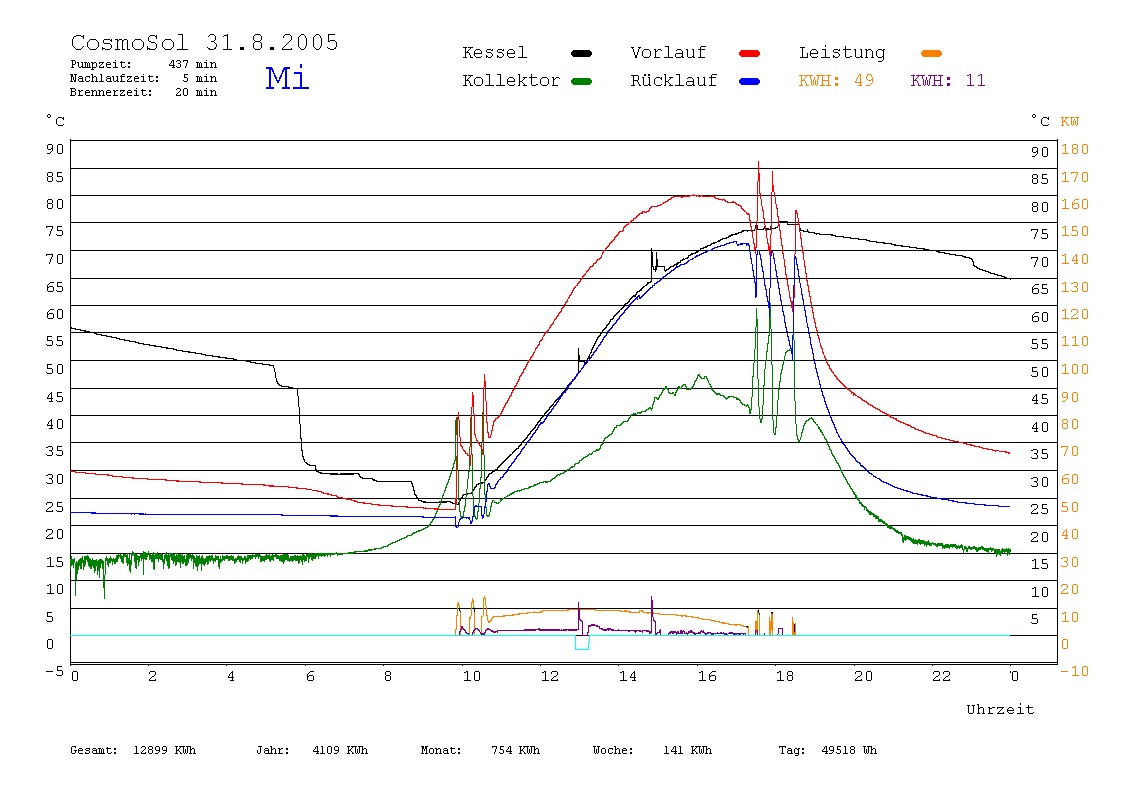Click the "Gesamt:" footer label
The image size is (1148, 812).
(x=94, y=750)
